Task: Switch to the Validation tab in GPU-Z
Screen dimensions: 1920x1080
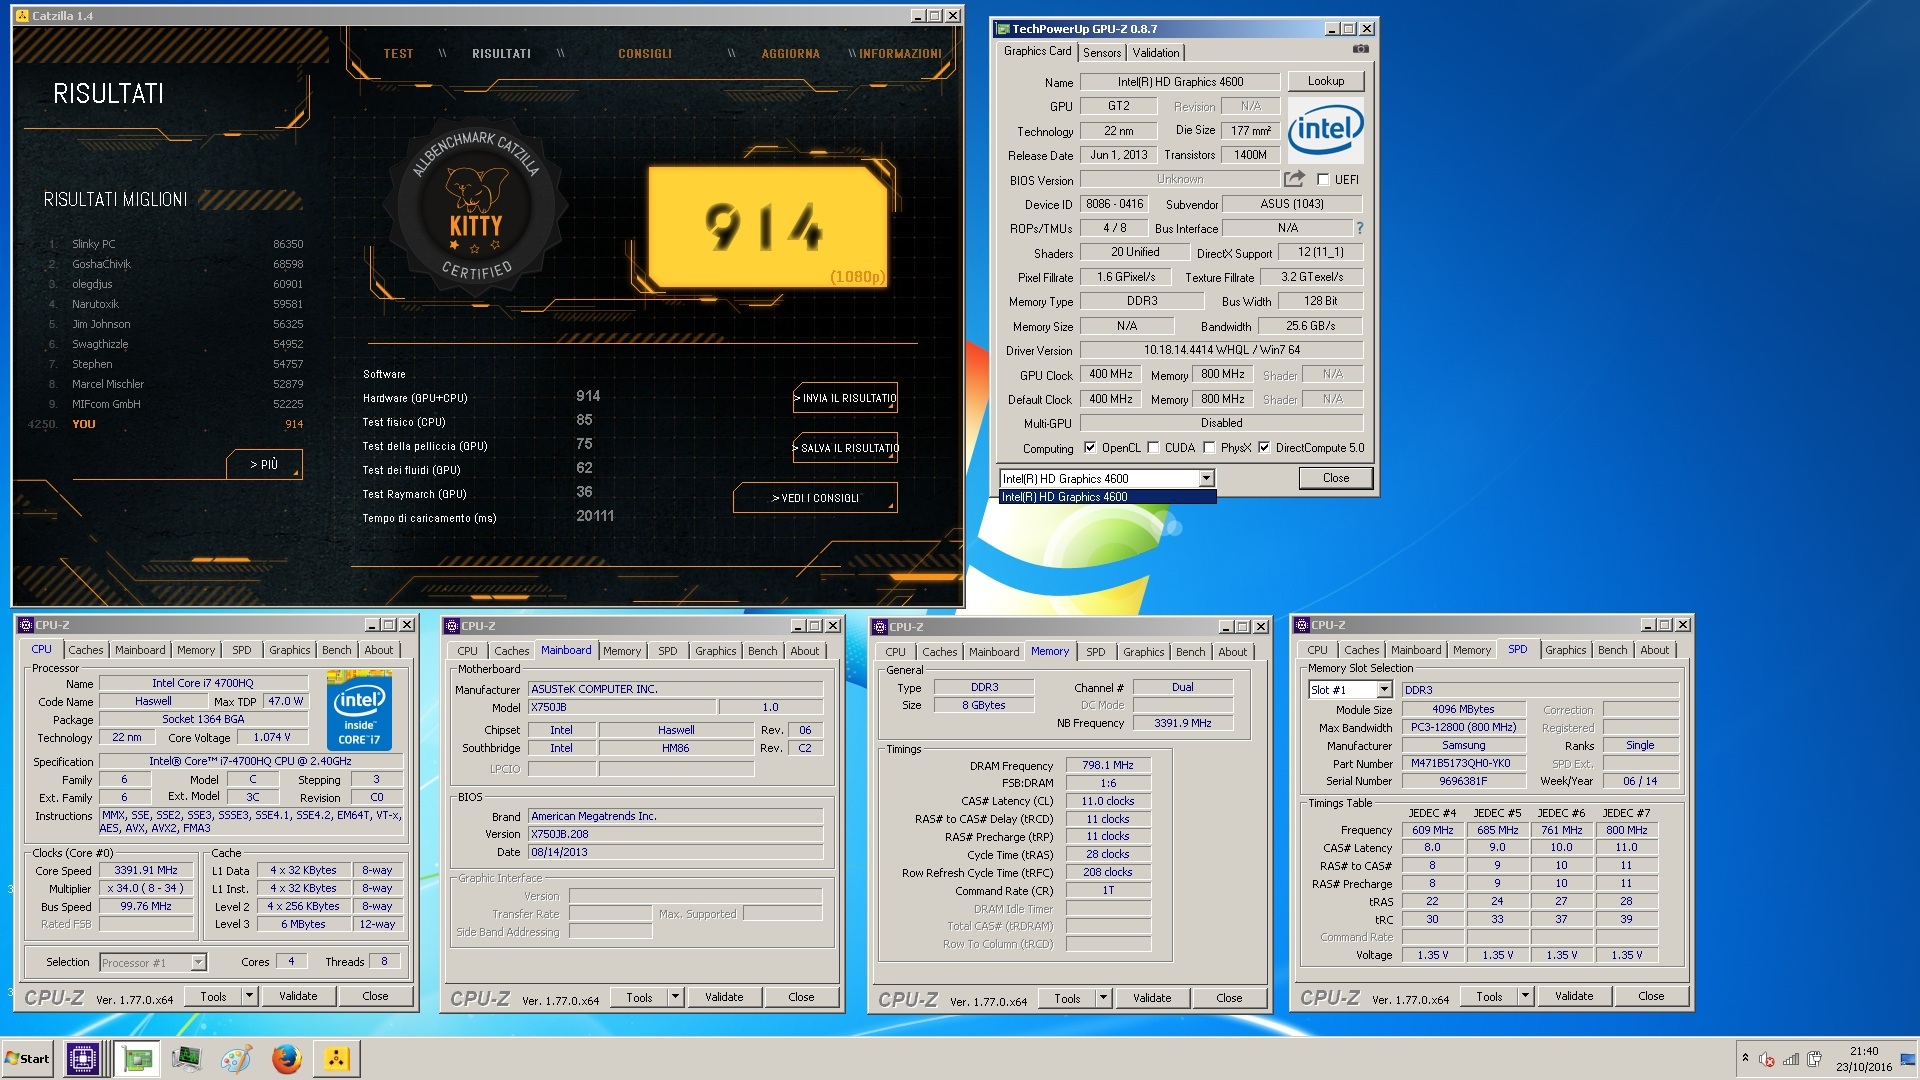Action: [1156, 53]
